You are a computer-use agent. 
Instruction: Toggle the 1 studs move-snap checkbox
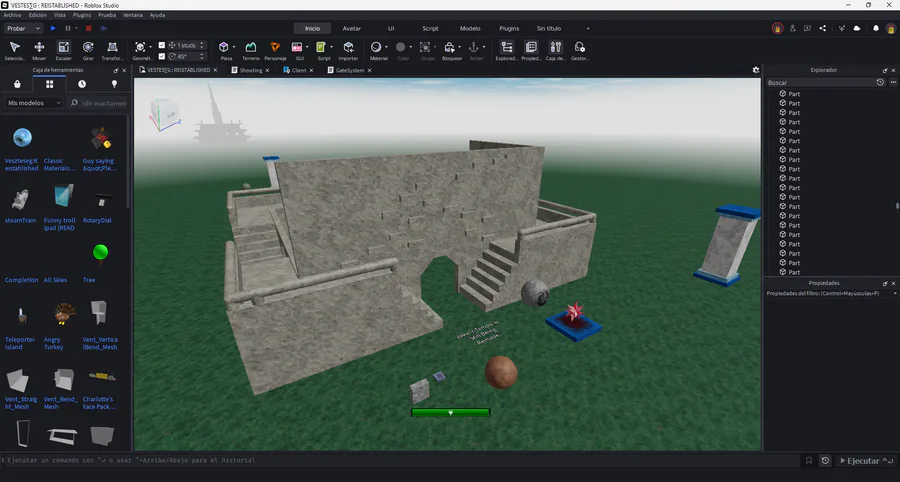pos(162,45)
